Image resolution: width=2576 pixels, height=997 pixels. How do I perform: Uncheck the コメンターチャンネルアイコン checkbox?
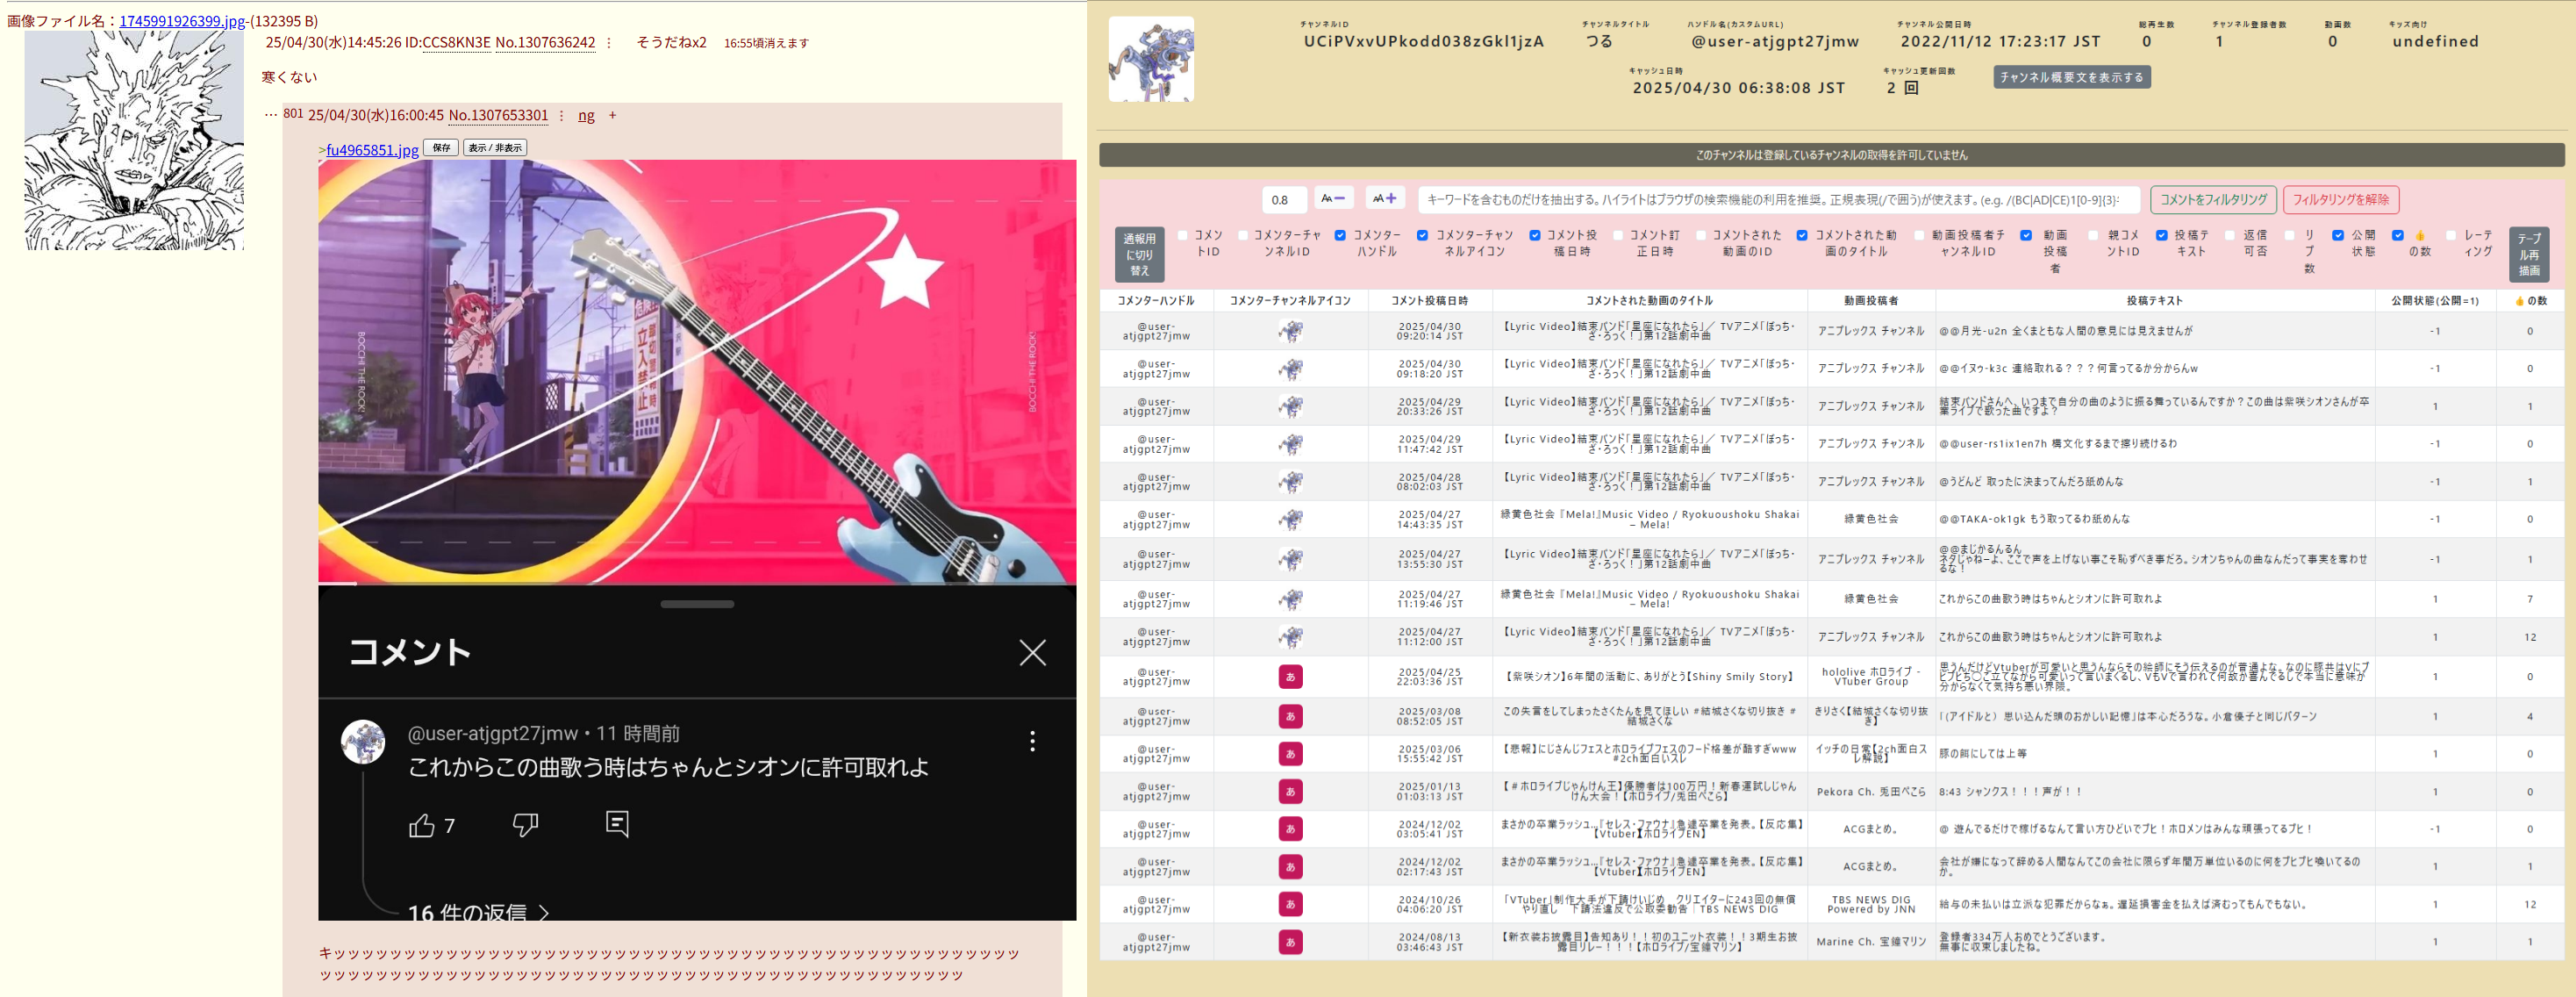click(x=1422, y=236)
